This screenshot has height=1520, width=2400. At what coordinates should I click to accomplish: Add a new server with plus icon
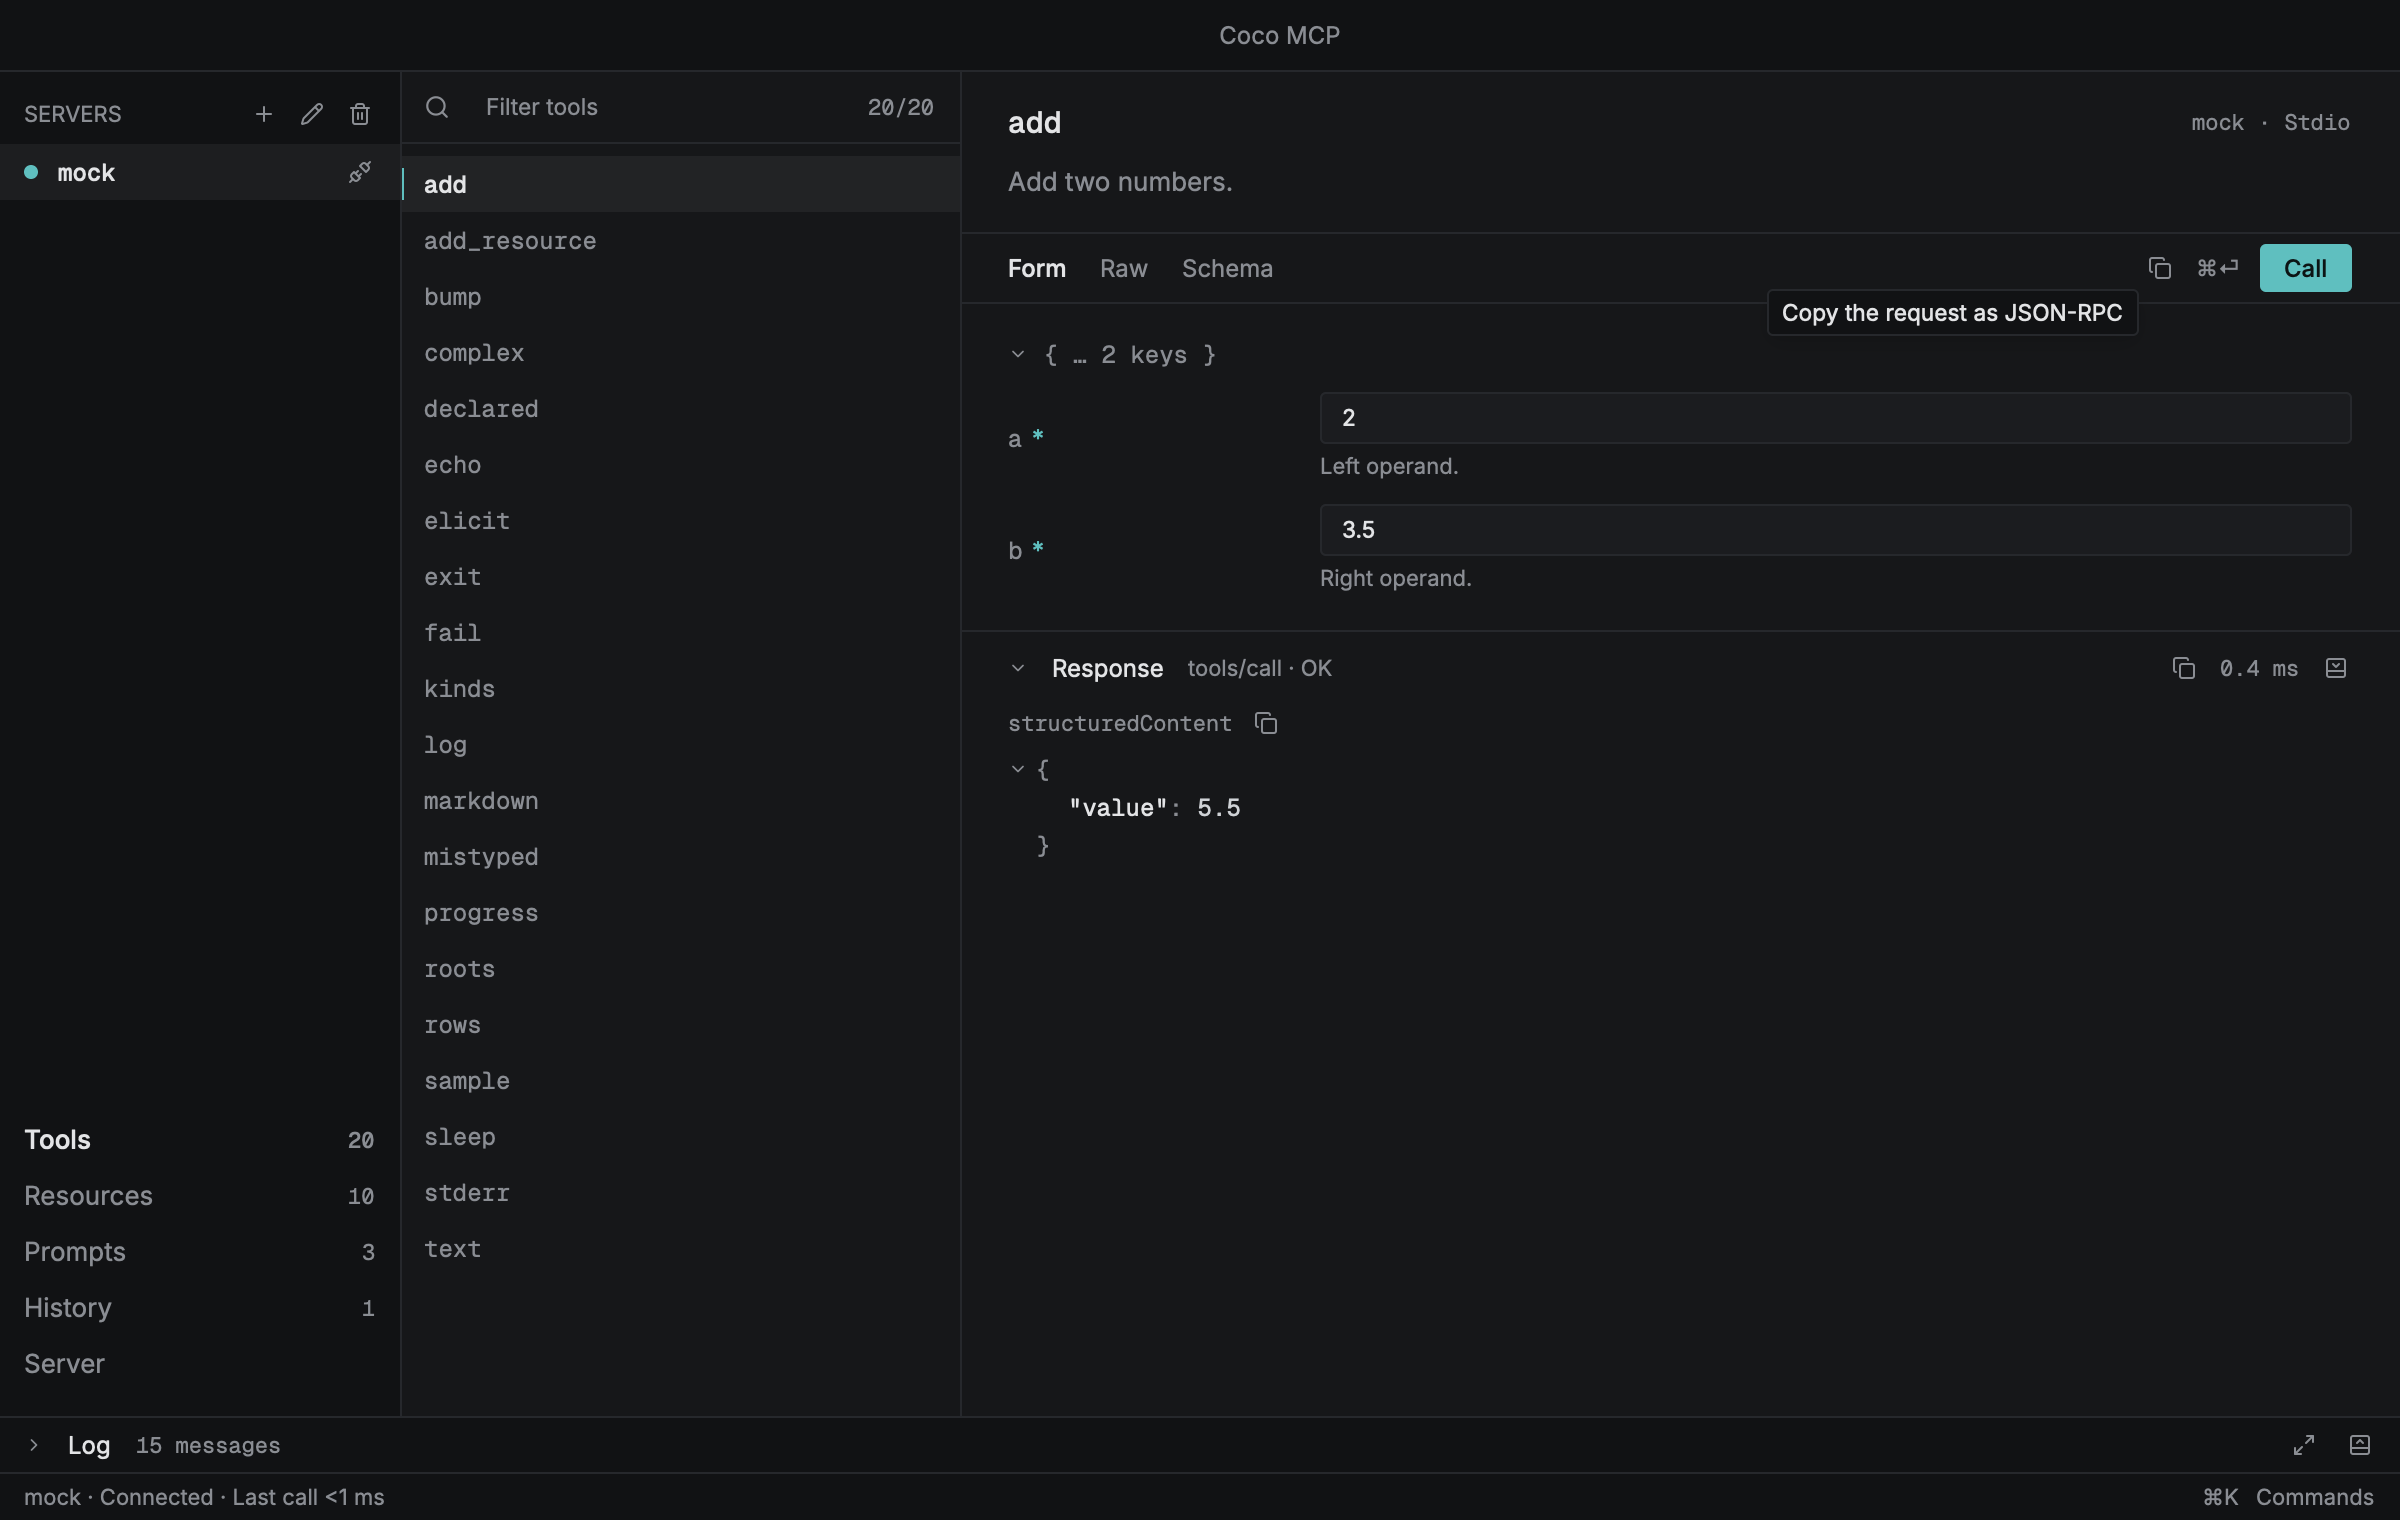(x=264, y=114)
